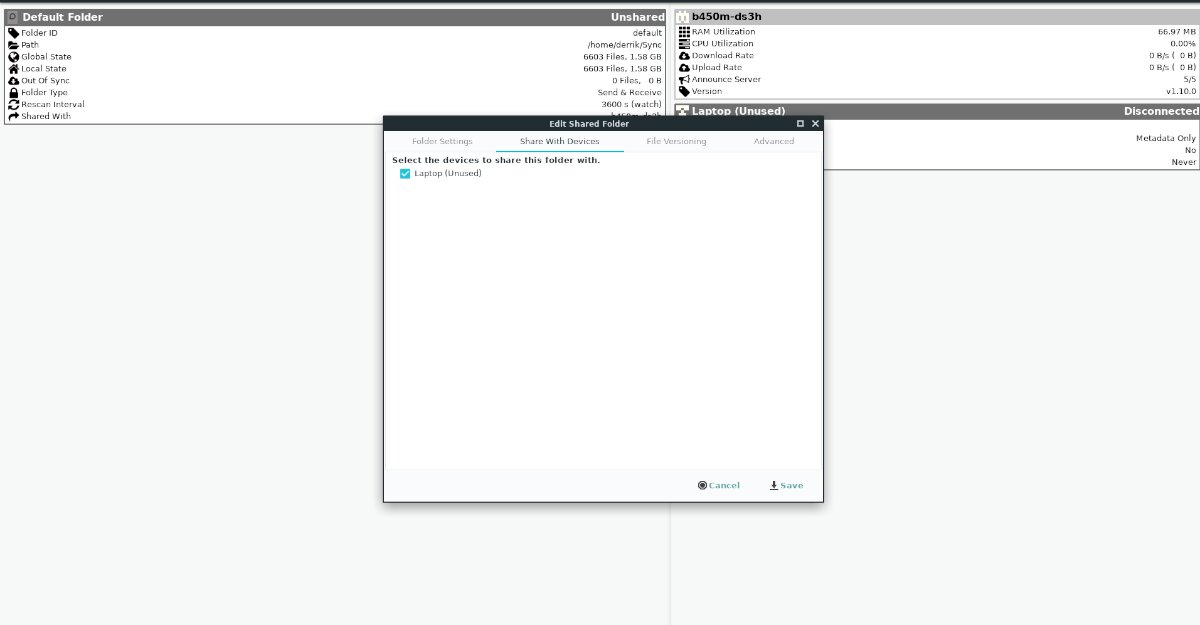1200x625 pixels.
Task: Click the megaphone icon beside Announce Server
Action: point(684,79)
